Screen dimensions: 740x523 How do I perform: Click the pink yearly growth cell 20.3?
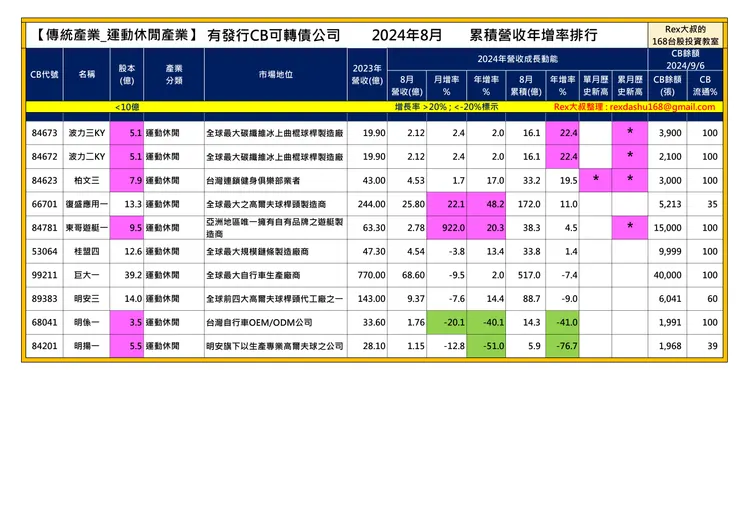click(486, 228)
